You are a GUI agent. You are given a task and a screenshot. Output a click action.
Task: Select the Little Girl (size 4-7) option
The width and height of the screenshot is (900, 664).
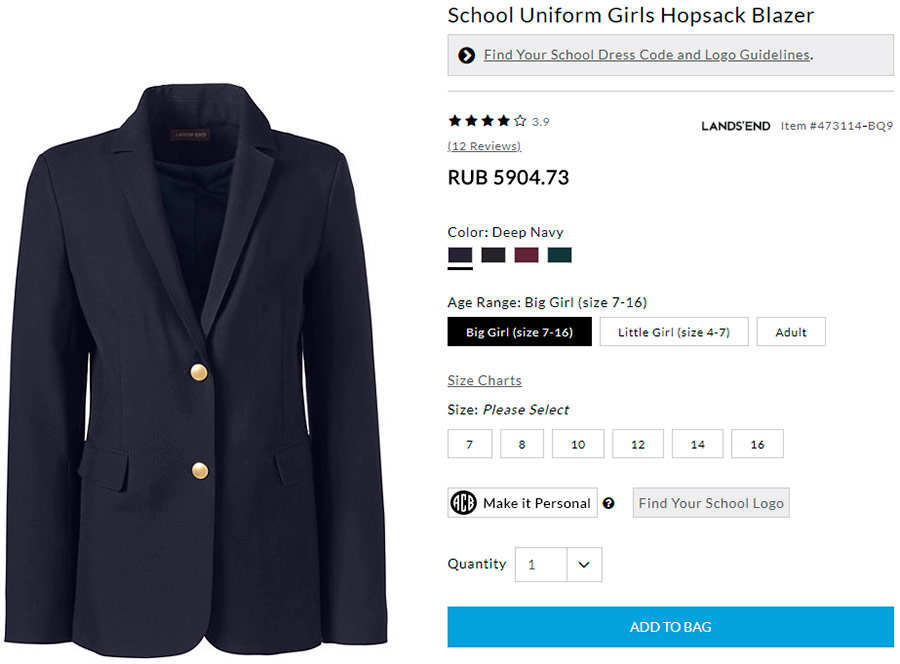point(674,331)
